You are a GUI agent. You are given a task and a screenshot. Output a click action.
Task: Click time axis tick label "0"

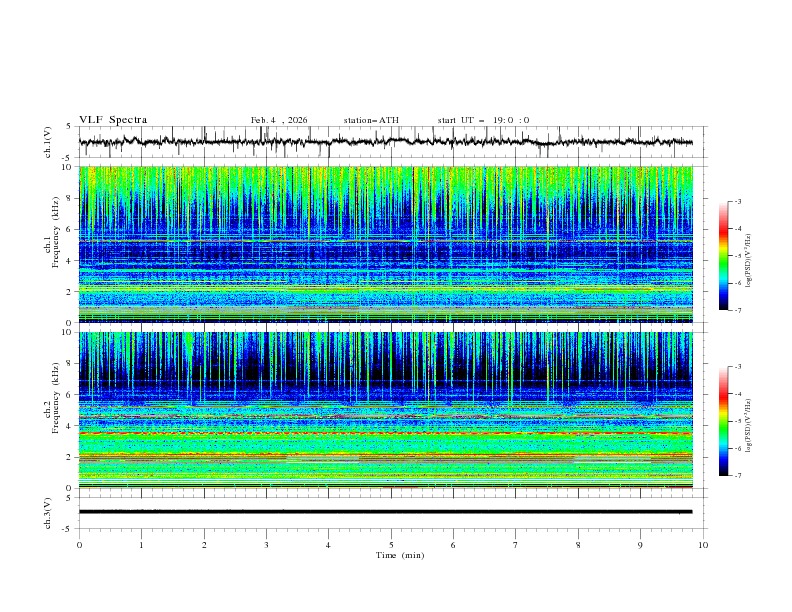79,545
